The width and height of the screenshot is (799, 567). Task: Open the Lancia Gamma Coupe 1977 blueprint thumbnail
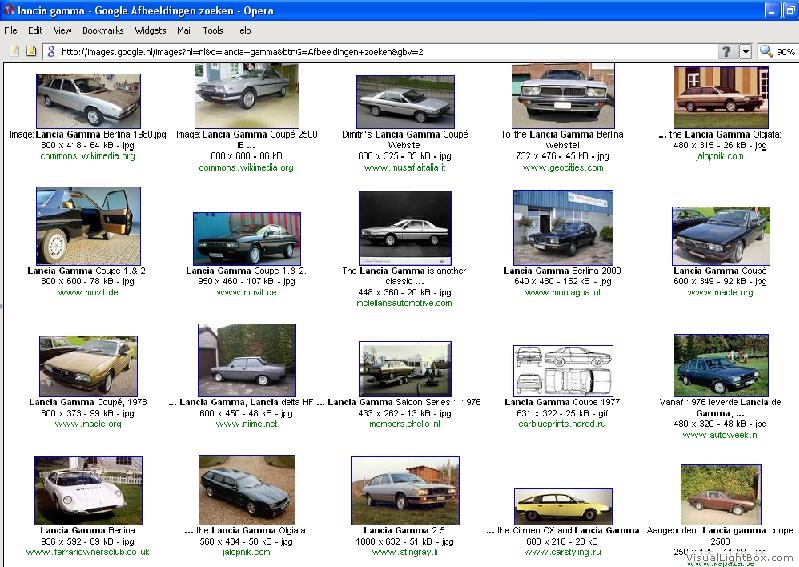[x=563, y=370]
